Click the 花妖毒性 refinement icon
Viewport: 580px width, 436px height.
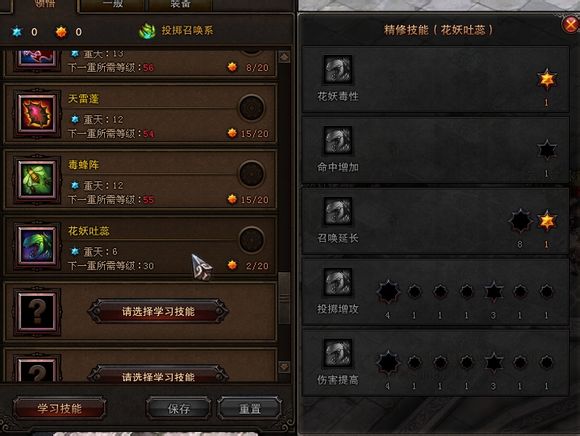coord(337,69)
